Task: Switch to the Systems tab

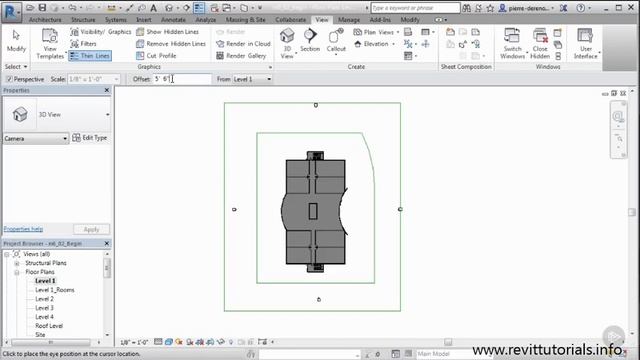Action: [x=116, y=20]
